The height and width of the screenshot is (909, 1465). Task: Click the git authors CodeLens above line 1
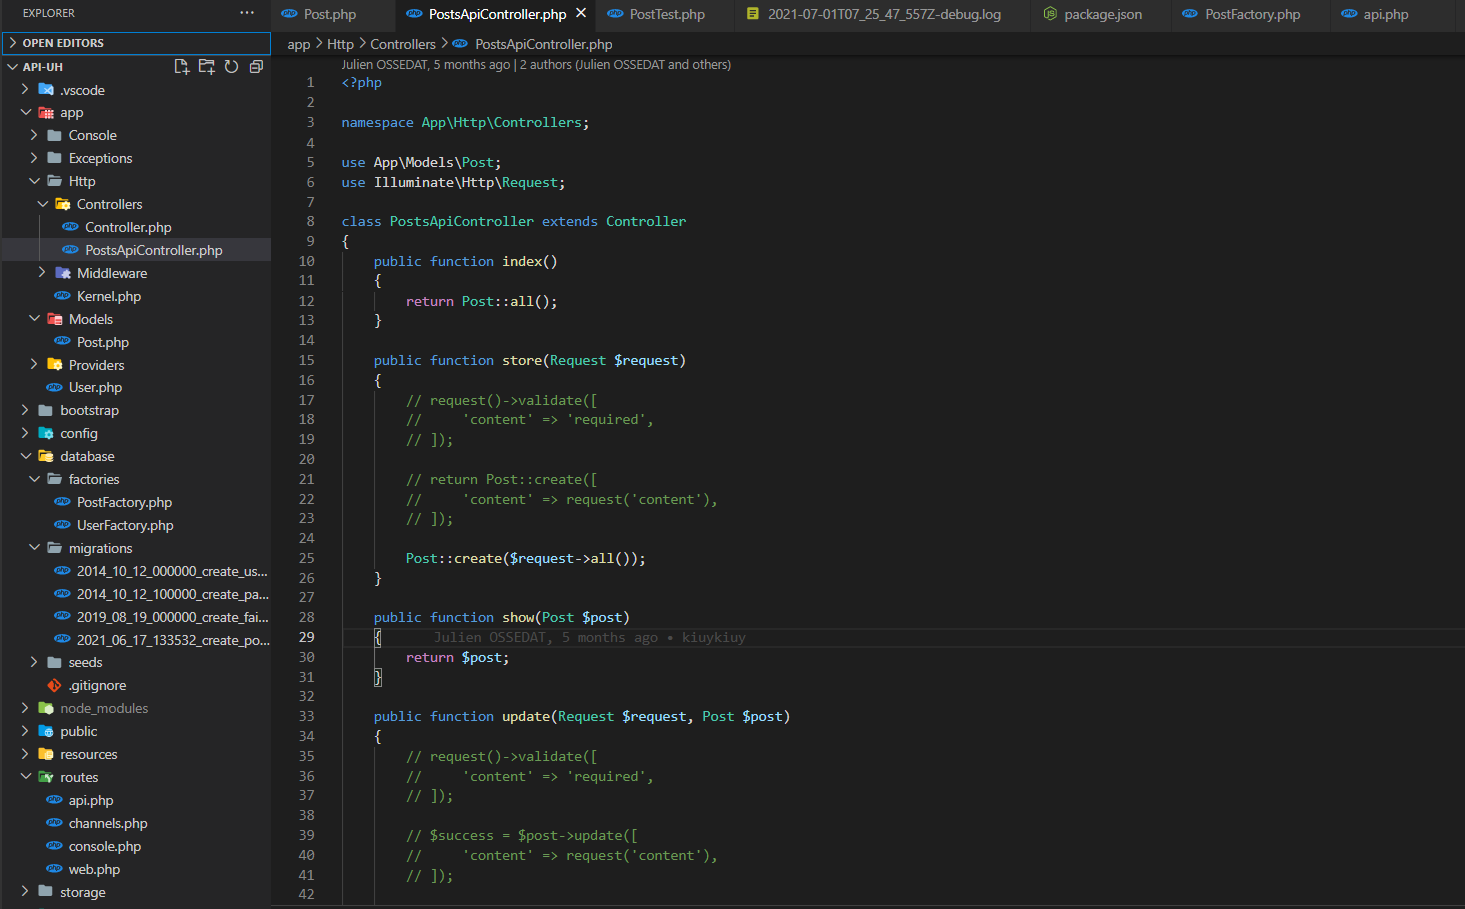coord(536,64)
